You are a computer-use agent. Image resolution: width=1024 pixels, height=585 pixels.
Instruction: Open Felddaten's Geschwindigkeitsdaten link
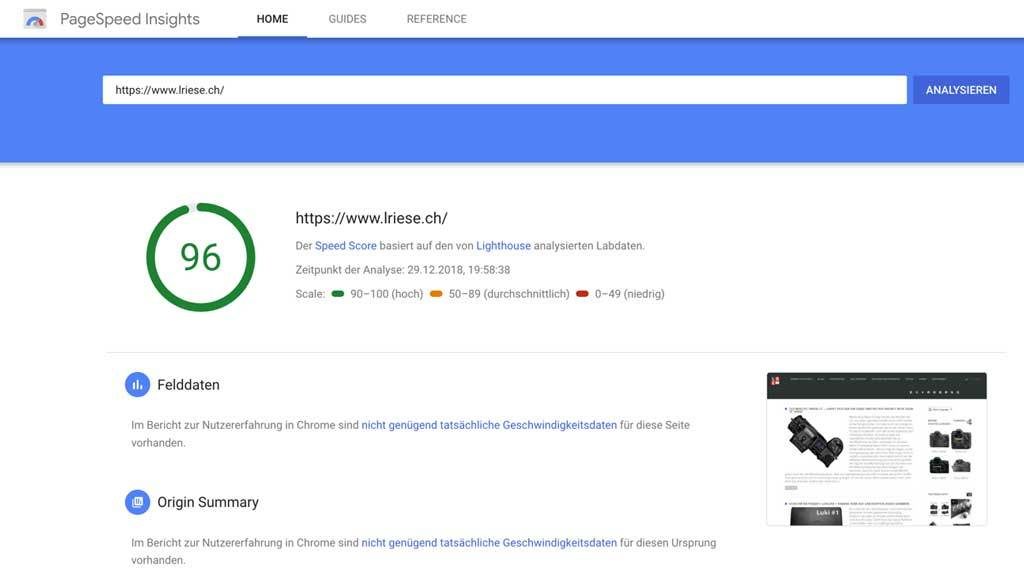click(x=489, y=425)
